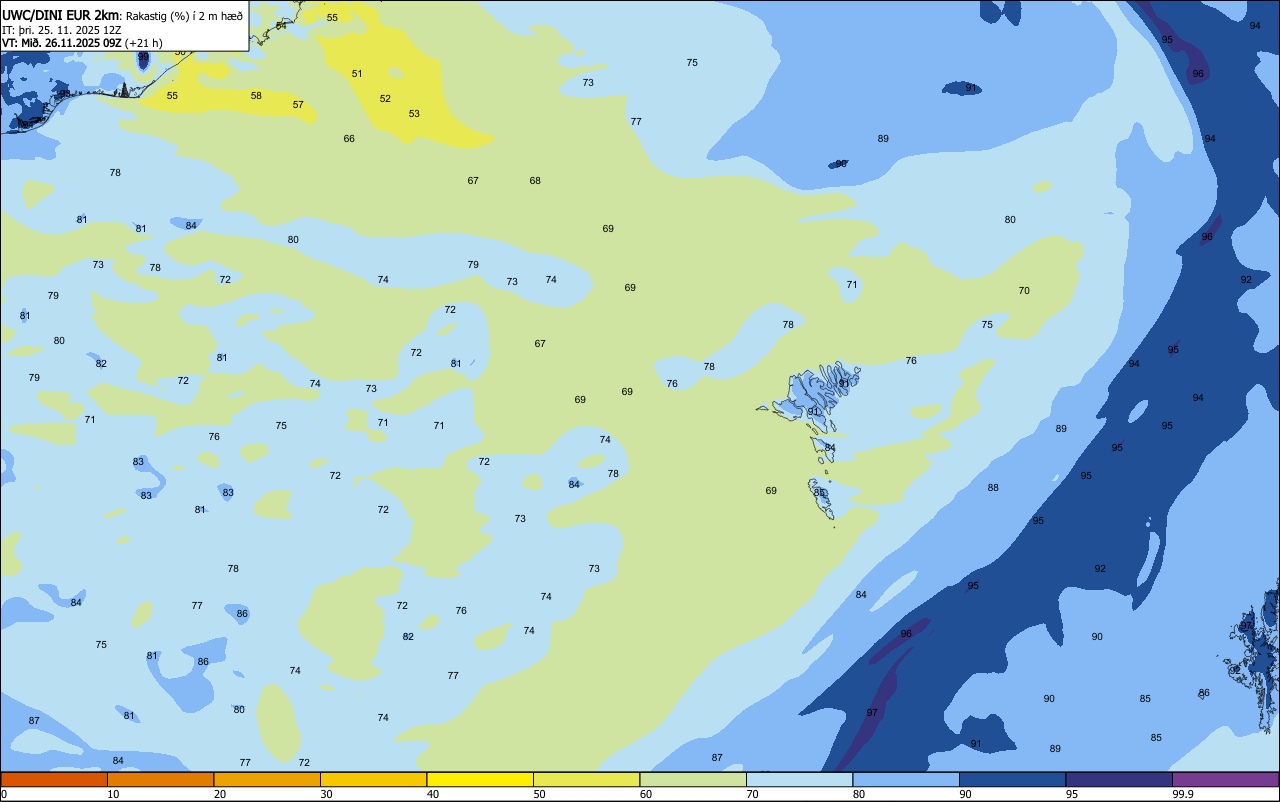Image resolution: width=1280 pixels, height=802 pixels.
Task: Click the 'VT: Mið. 26.11.2025 09Z (+21 h)' line
Action: [x=82, y=43]
